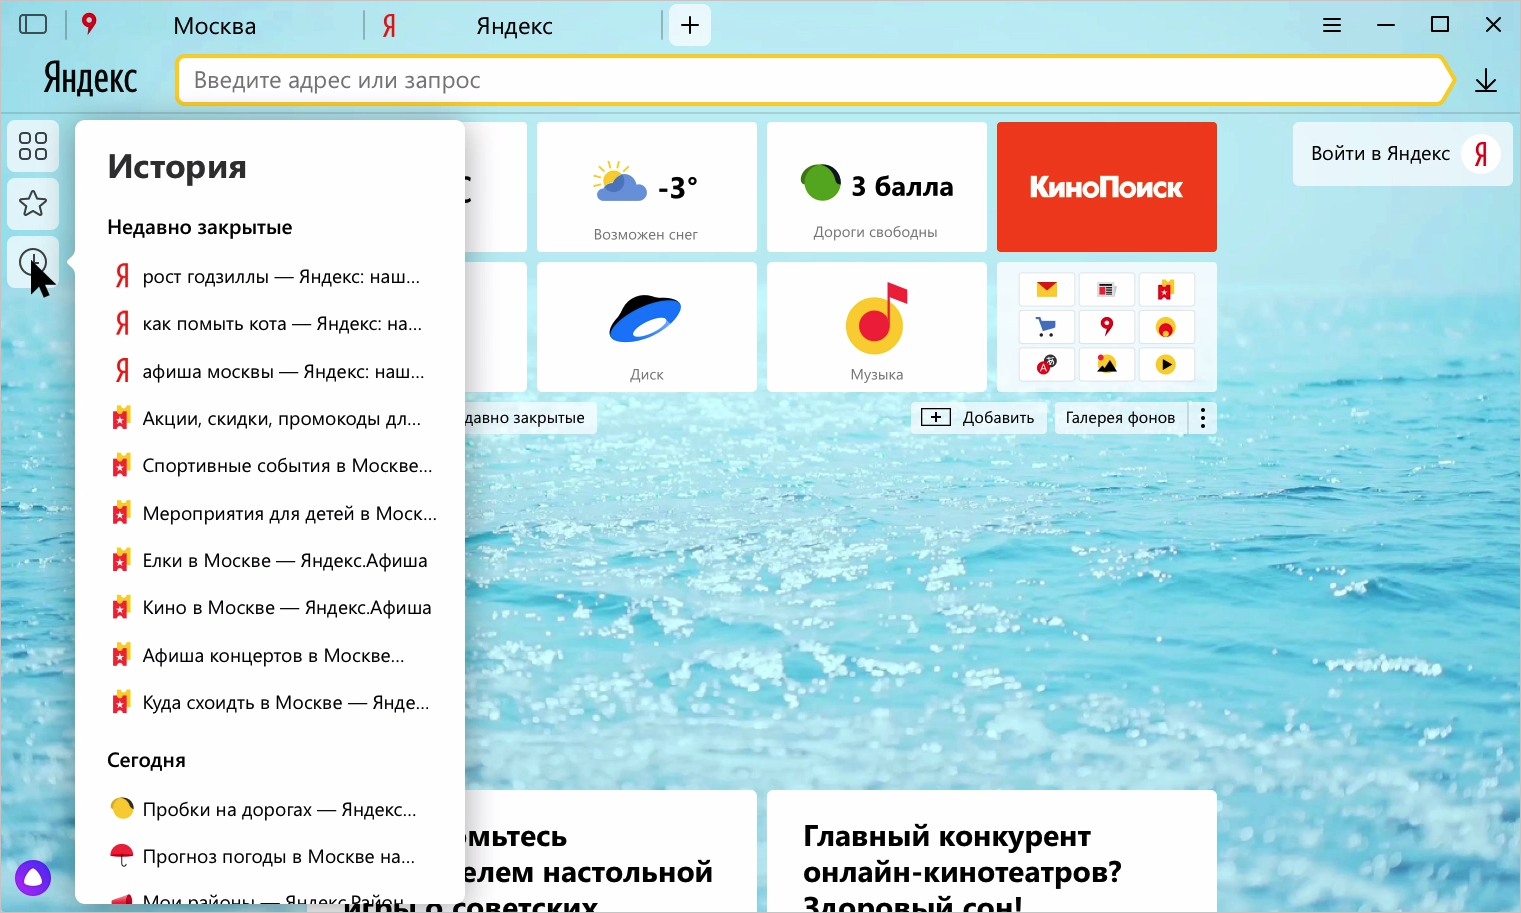Screen dimensions: 1521x913
Task: Click the Yandex Music tile
Action: (877, 327)
